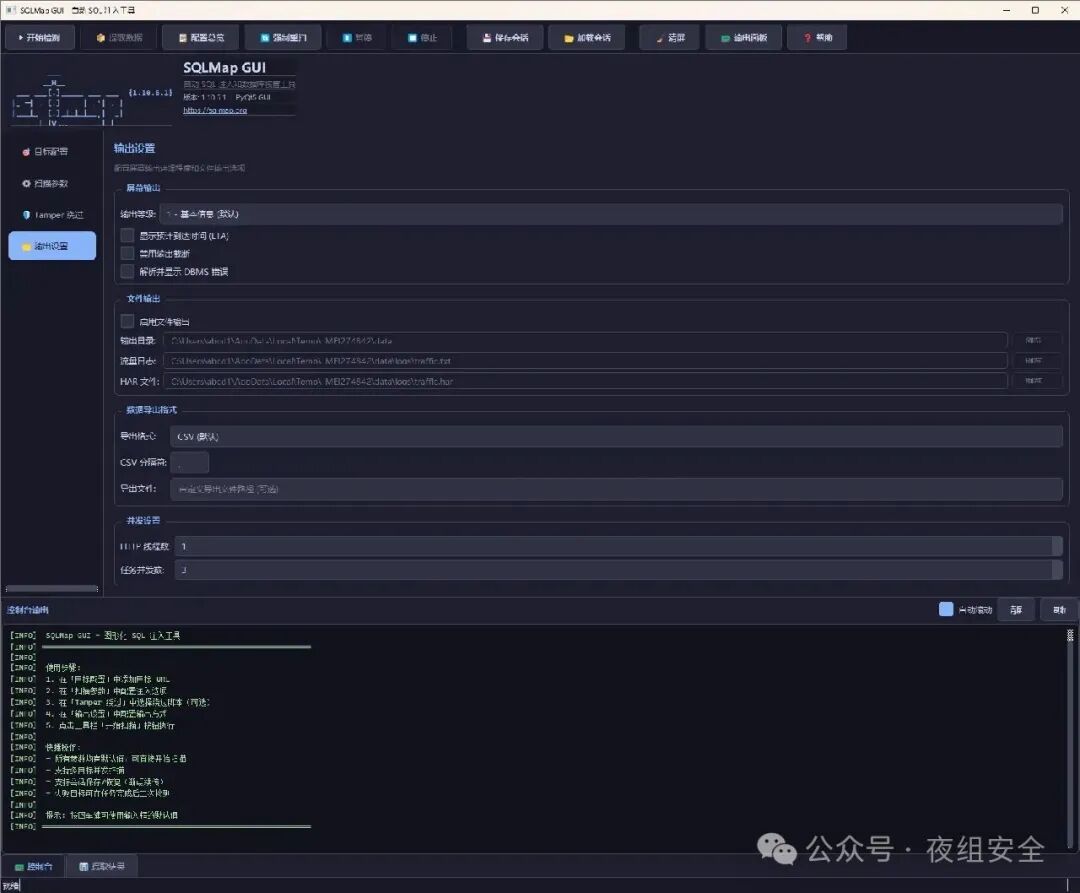Open the Tamper bypass sidebar item

click(x=52, y=215)
